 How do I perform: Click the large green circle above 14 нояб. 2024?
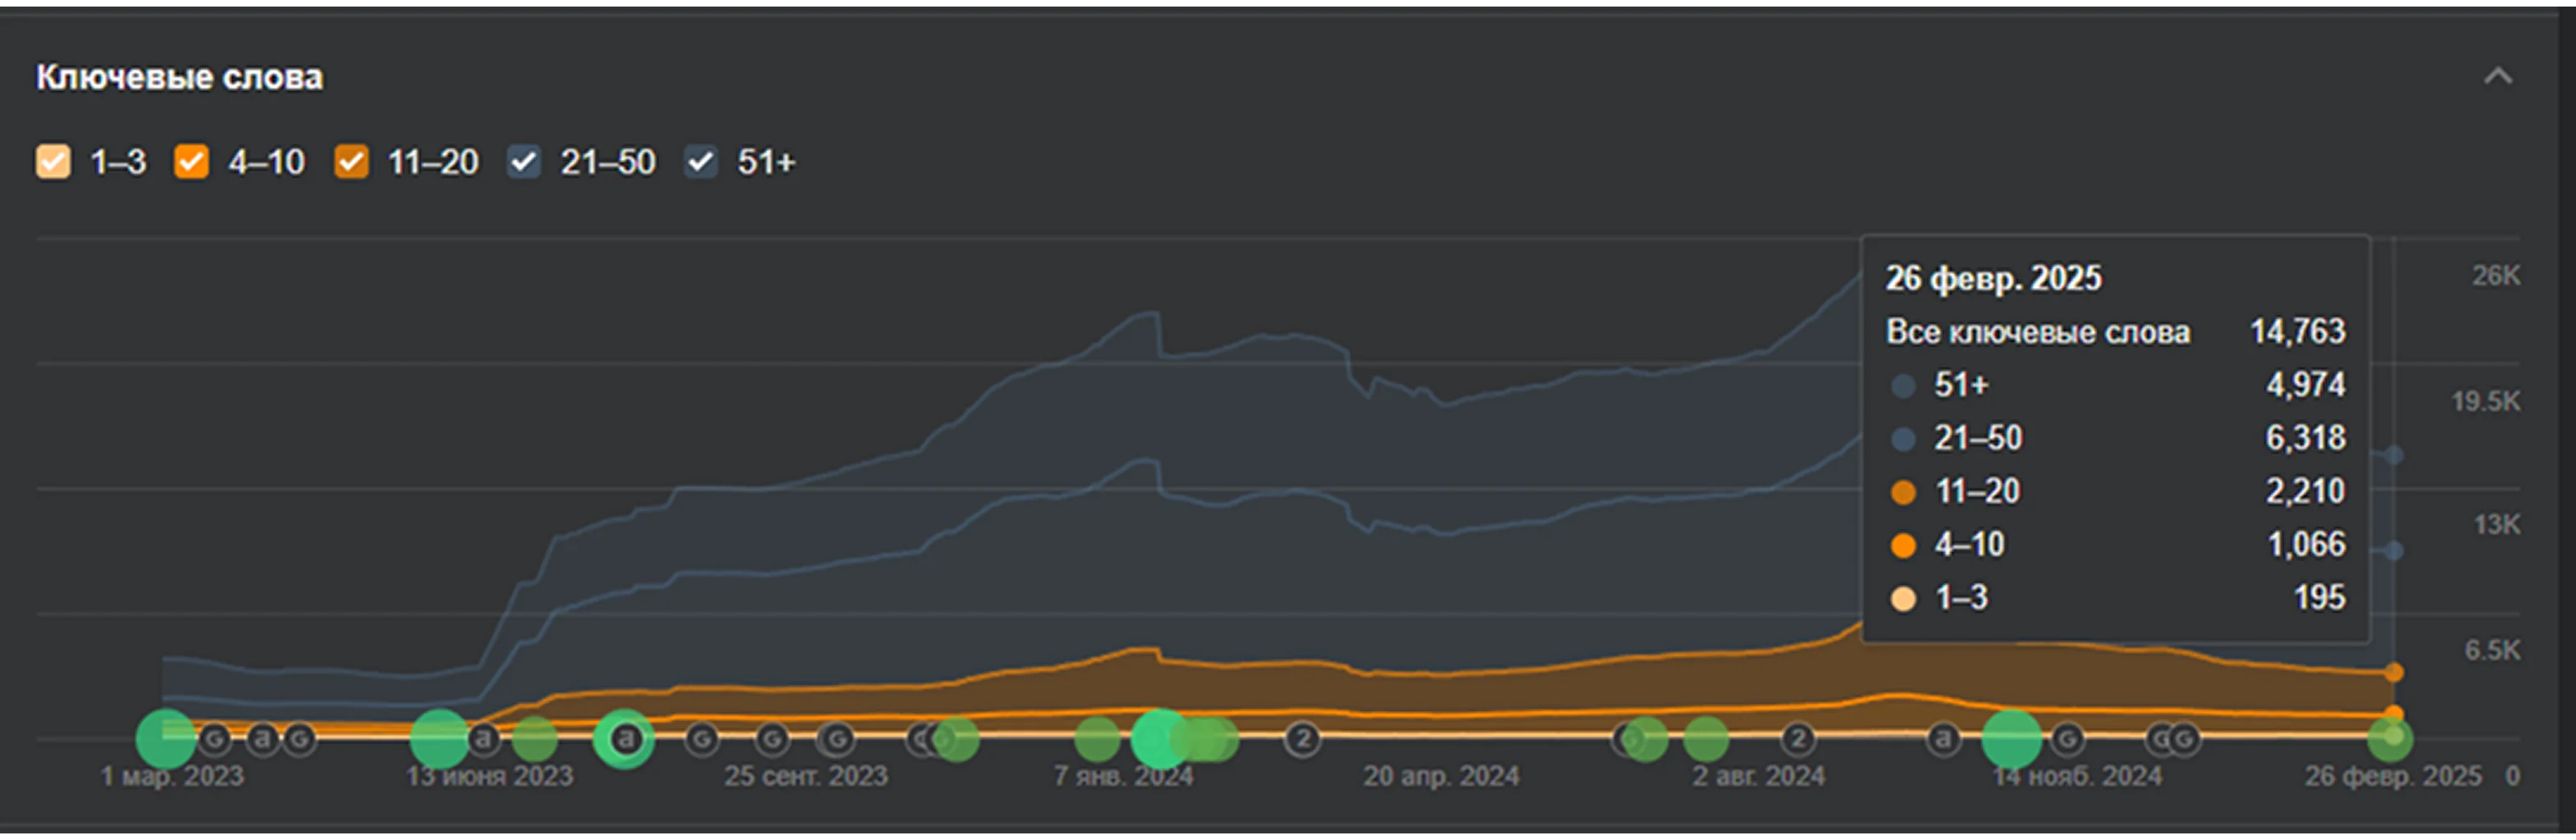[x=2011, y=739]
